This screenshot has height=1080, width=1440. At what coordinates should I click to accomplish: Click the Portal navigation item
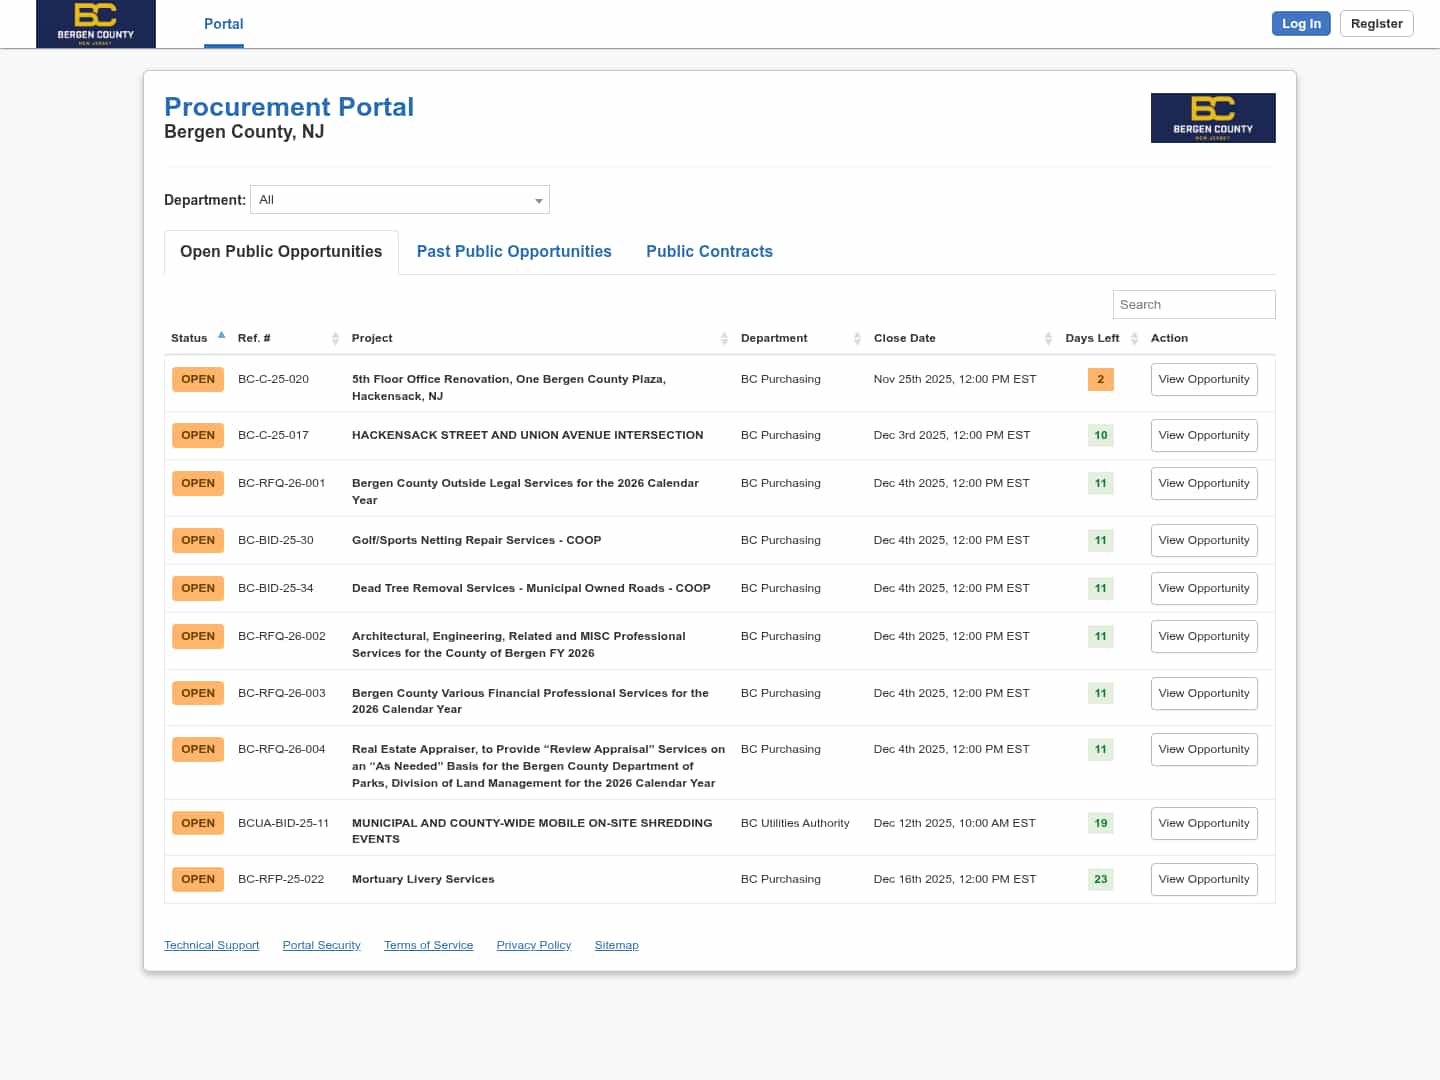coord(223,24)
